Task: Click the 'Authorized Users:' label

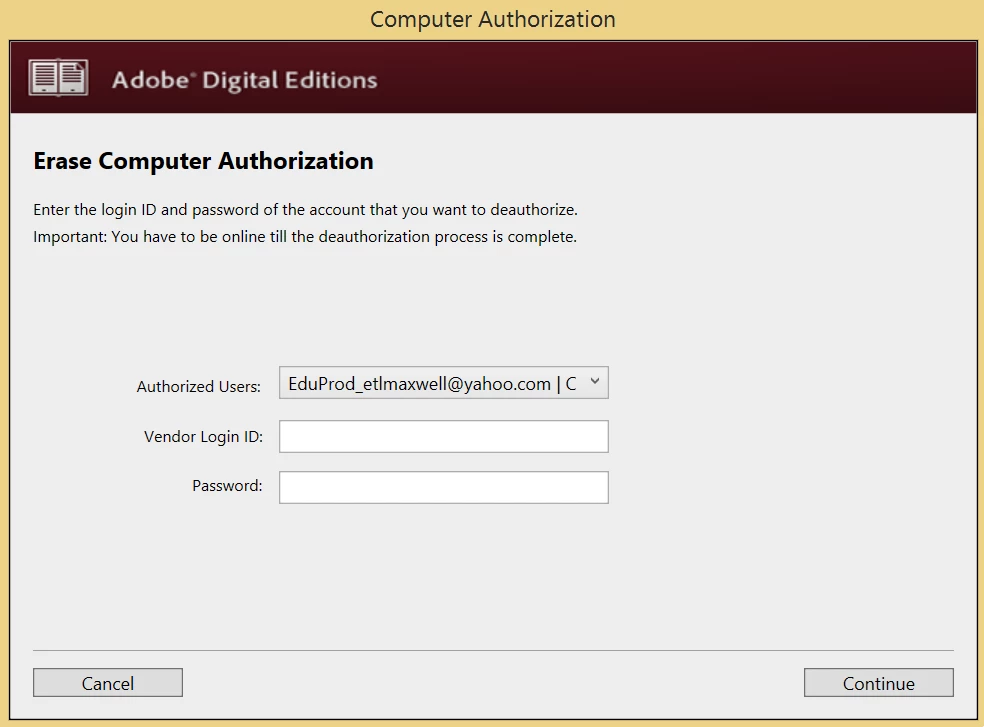Action: tap(198, 387)
